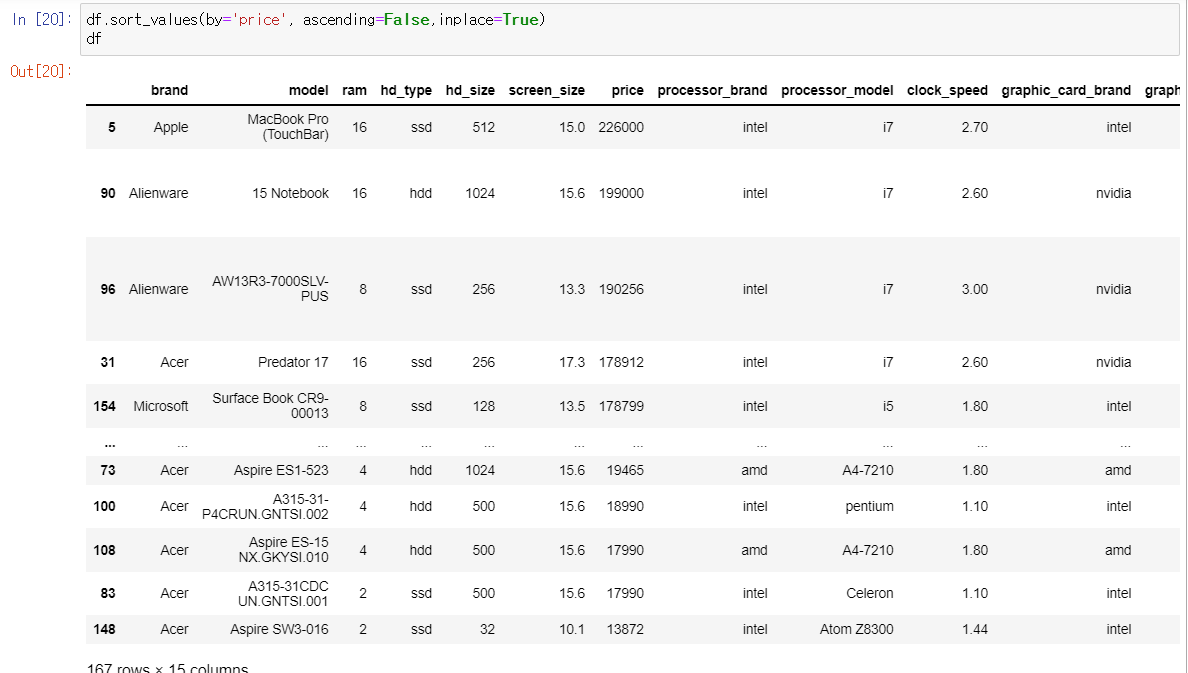1188x673 pixels.
Task: Click row index 148
Action: [105, 630]
